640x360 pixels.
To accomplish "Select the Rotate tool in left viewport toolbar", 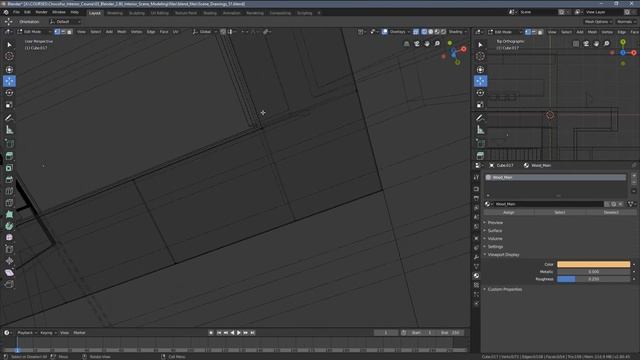I will pos(9,93).
